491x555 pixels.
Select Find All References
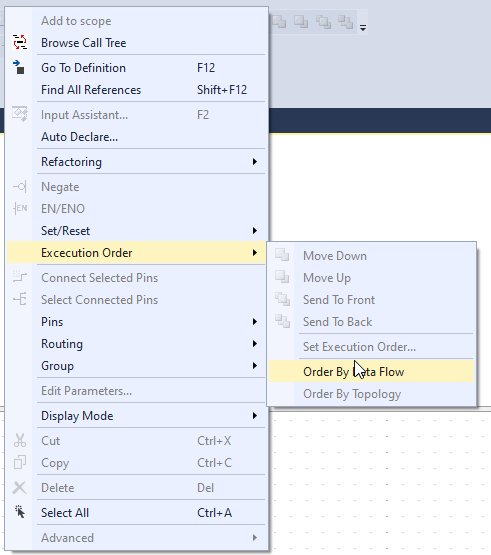pyautogui.click(x=136, y=90)
